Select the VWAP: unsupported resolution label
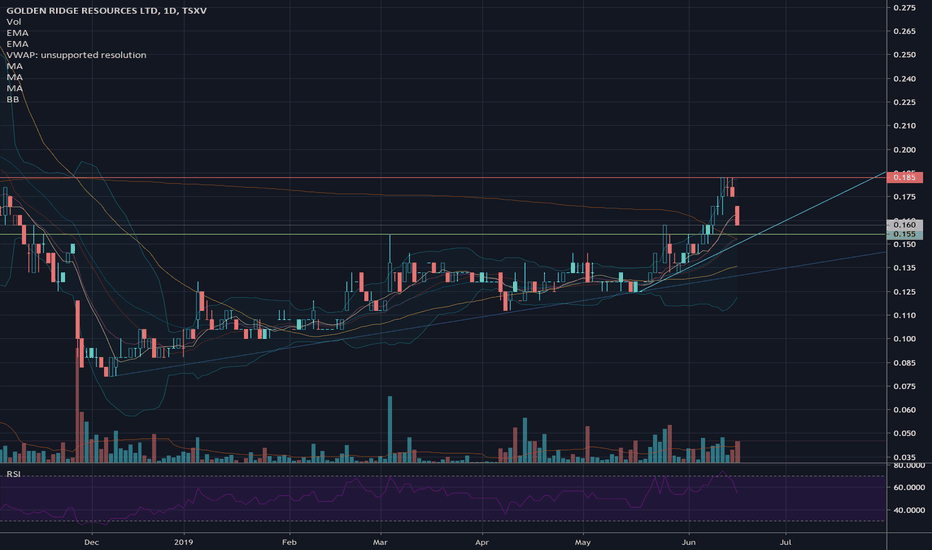Viewport: 932px width, 550px height. pyautogui.click(x=76, y=55)
